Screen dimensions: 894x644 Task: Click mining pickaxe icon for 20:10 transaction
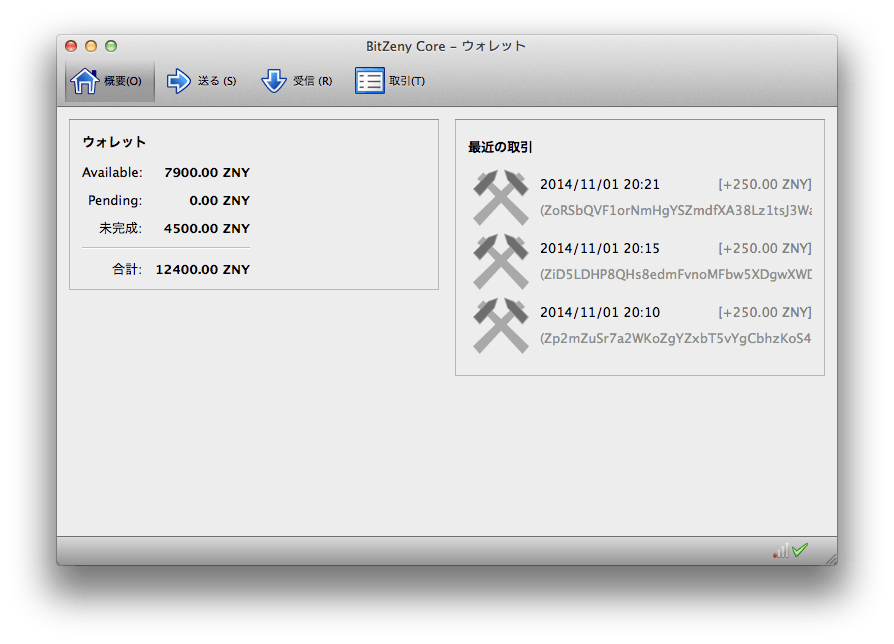[x=500, y=325]
